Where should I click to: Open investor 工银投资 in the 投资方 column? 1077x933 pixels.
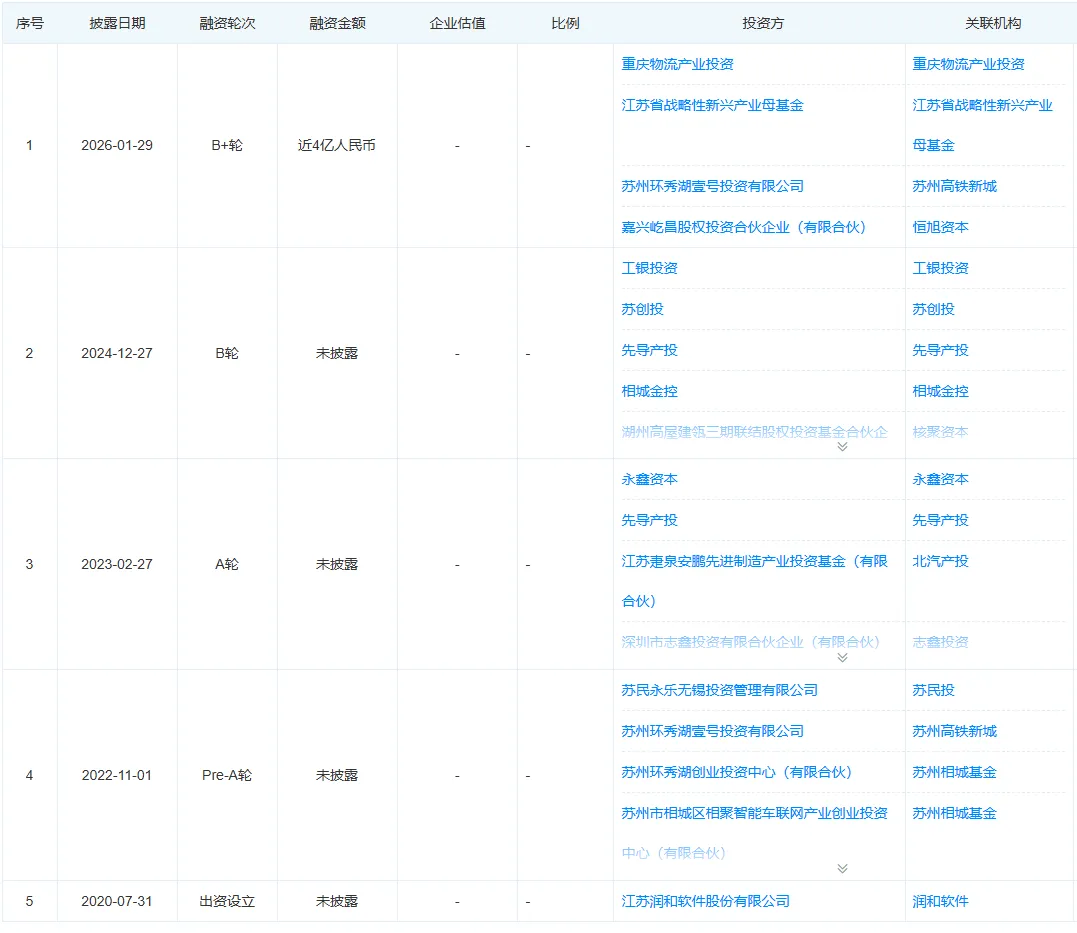649,268
